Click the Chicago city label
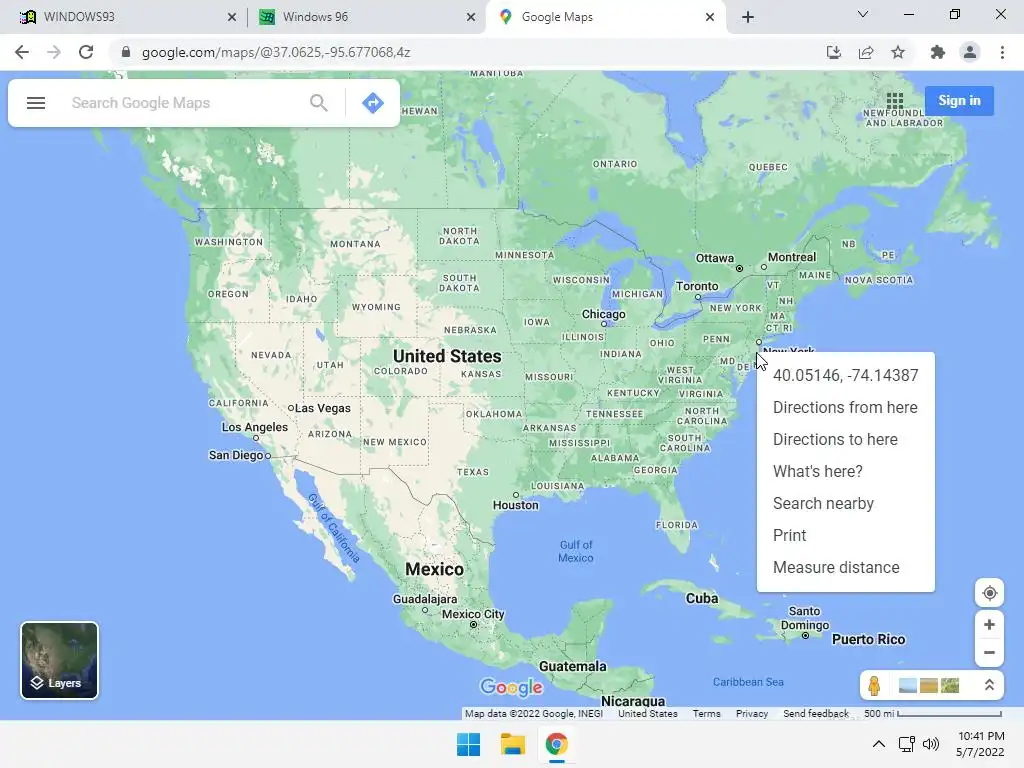Screen dimensions: 1024x768 pyautogui.click(x=603, y=314)
